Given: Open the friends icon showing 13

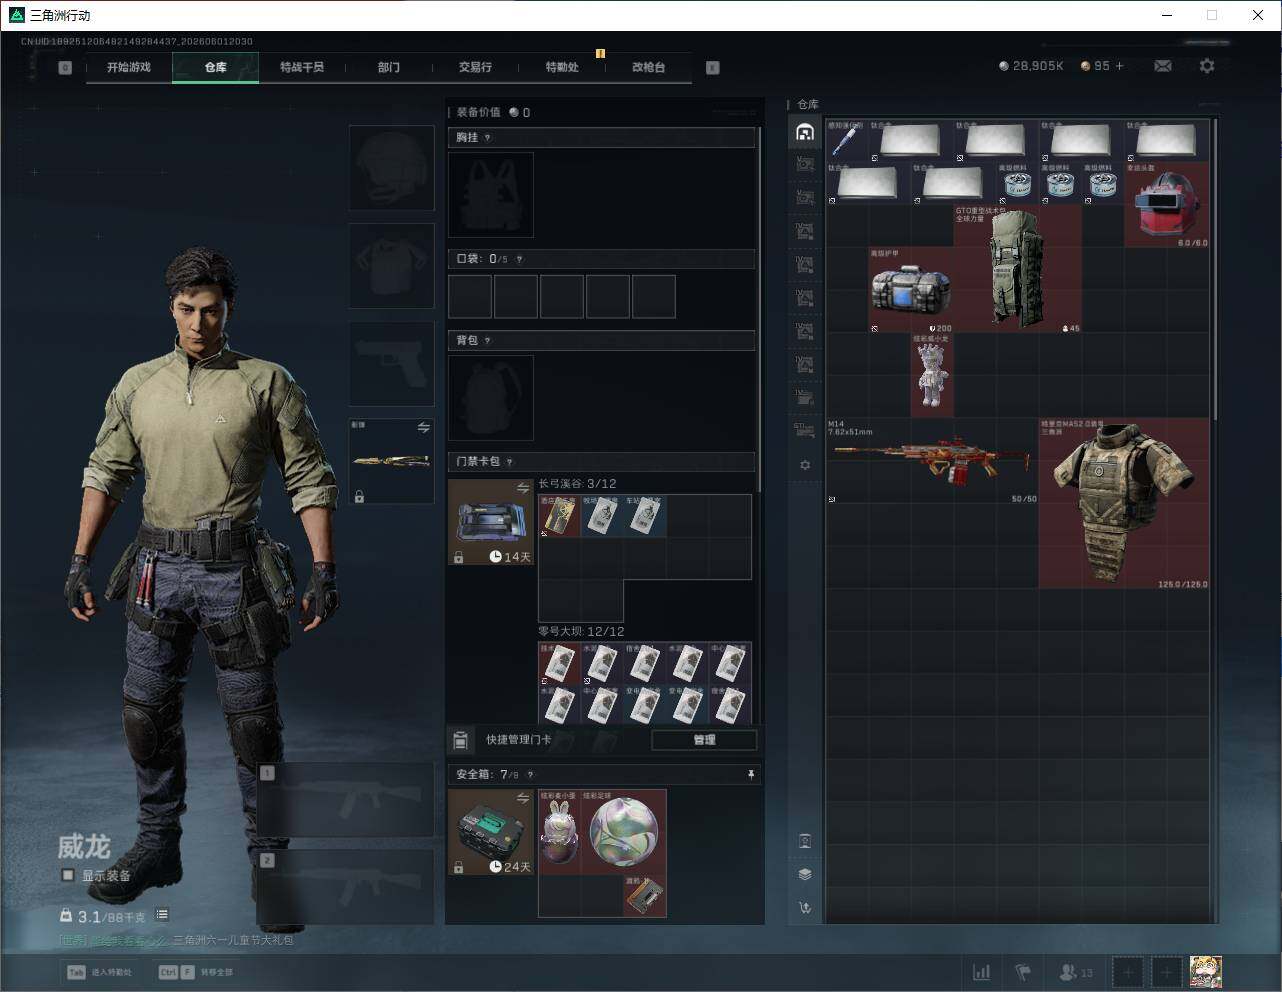Looking at the screenshot, I should 1076,972.
